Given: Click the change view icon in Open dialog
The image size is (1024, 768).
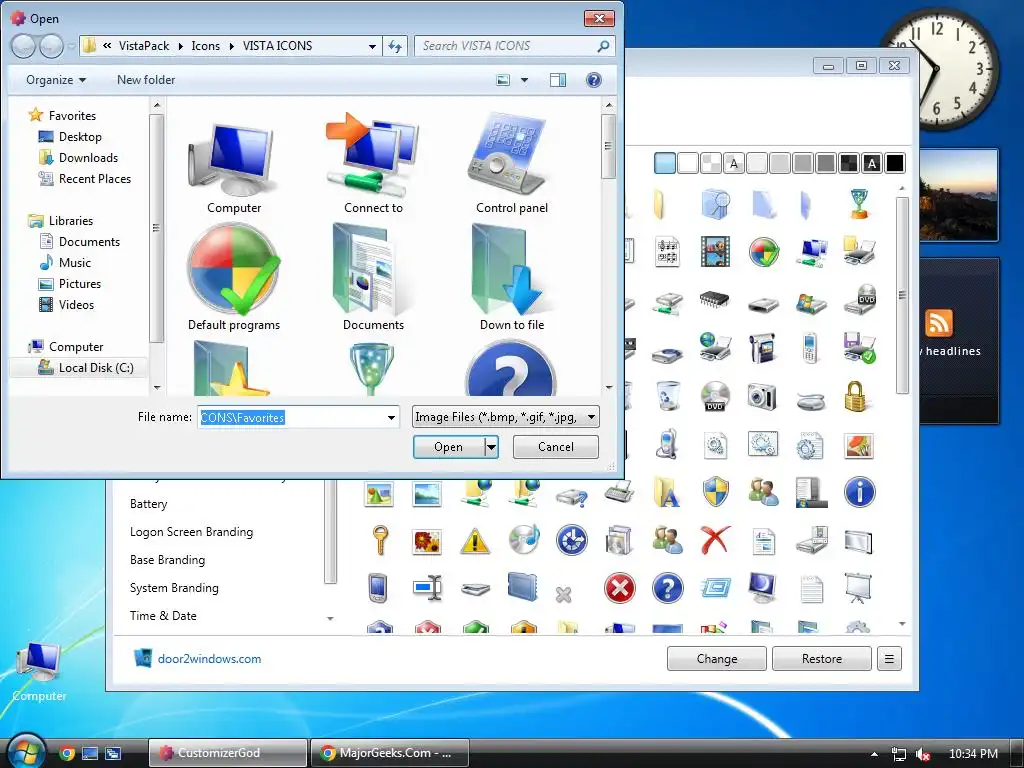Looking at the screenshot, I should (x=503, y=80).
